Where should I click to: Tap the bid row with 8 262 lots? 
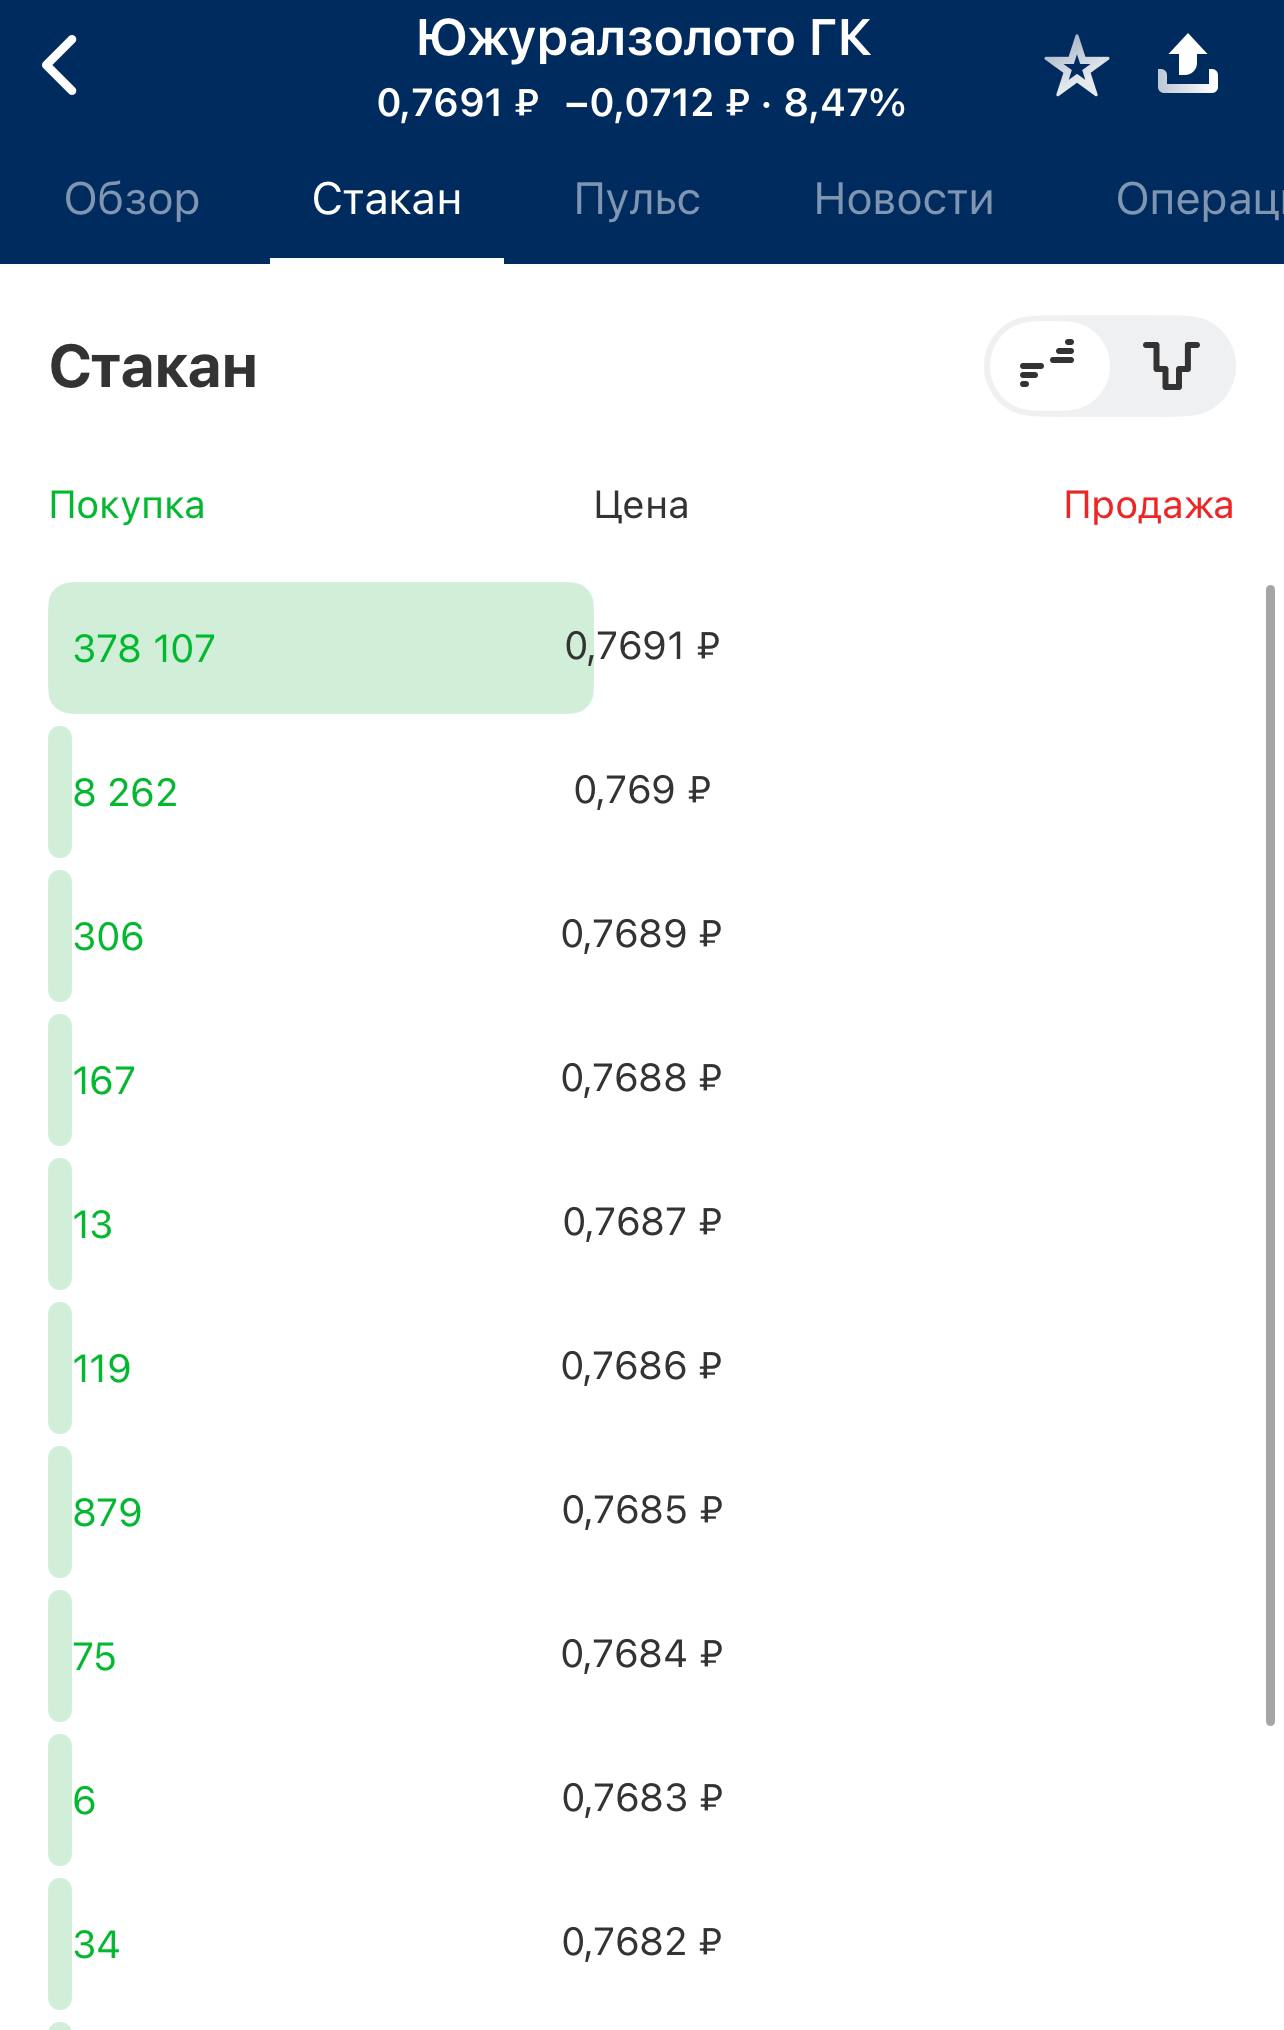coord(125,792)
